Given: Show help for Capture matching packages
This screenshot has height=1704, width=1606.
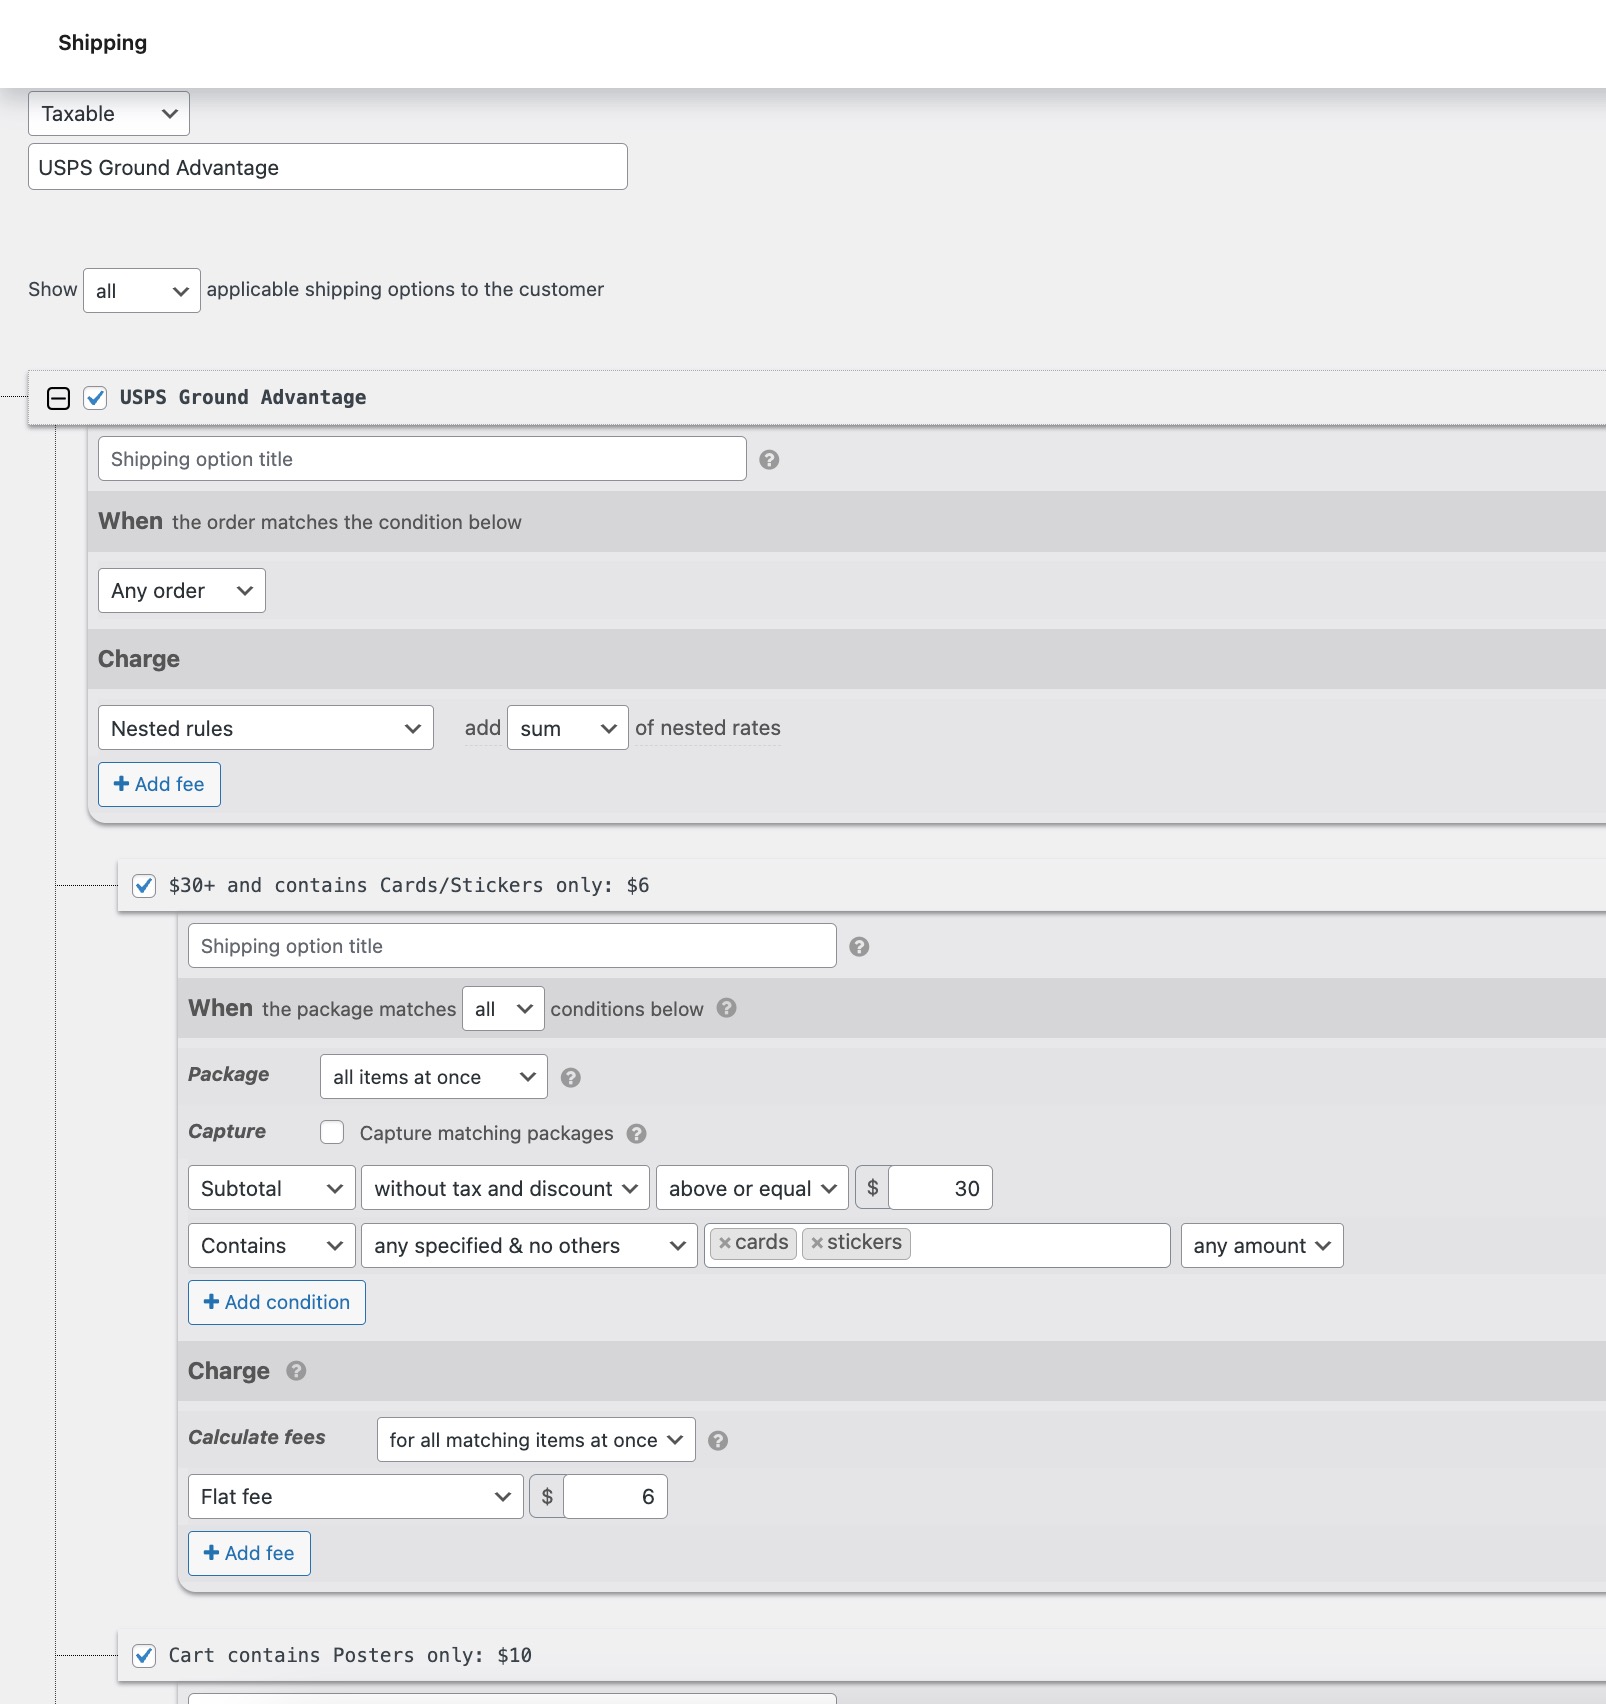Looking at the screenshot, I should (636, 1134).
